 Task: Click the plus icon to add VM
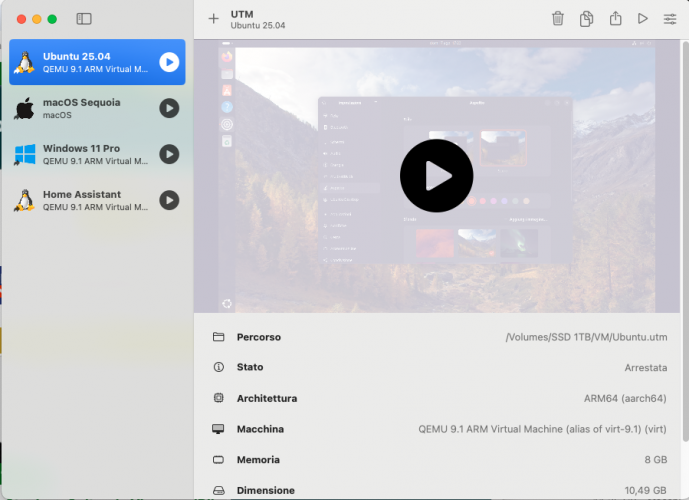pos(213,19)
